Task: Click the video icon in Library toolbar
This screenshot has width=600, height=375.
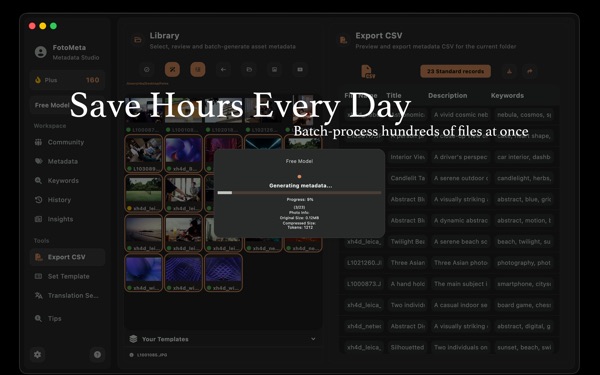Action: [x=300, y=70]
